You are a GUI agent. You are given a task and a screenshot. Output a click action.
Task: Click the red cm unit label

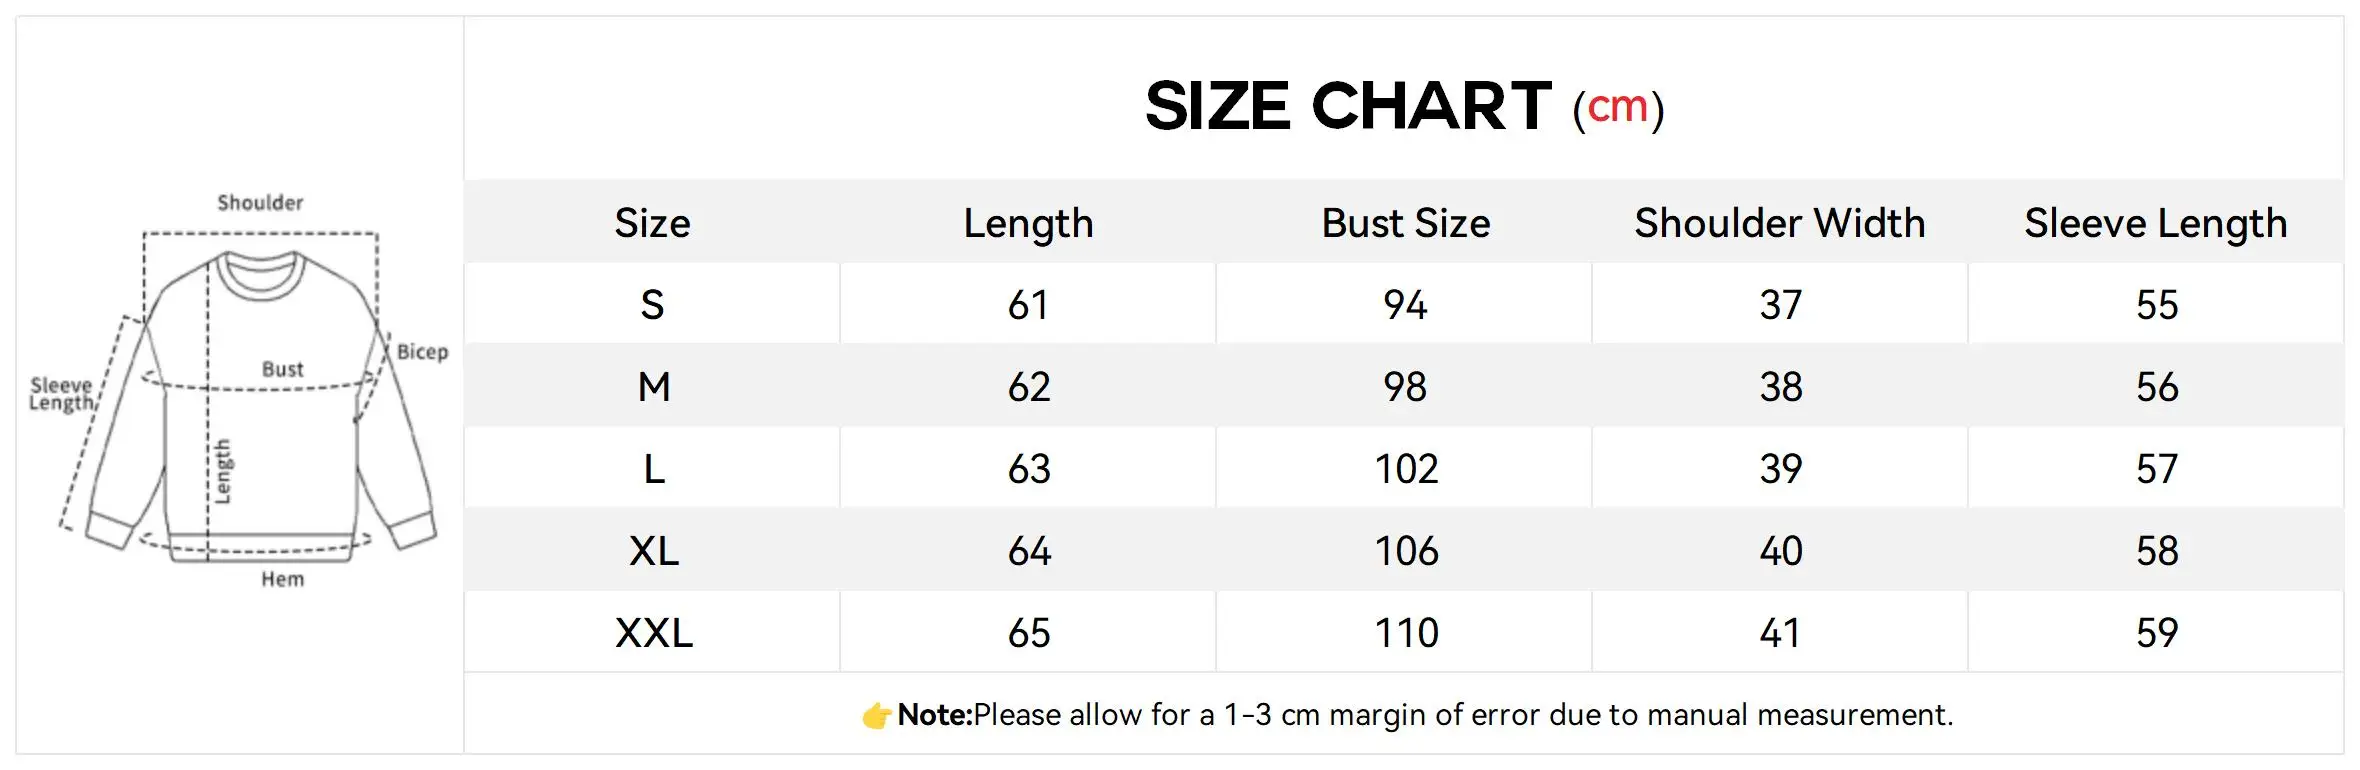pyautogui.click(x=1617, y=107)
